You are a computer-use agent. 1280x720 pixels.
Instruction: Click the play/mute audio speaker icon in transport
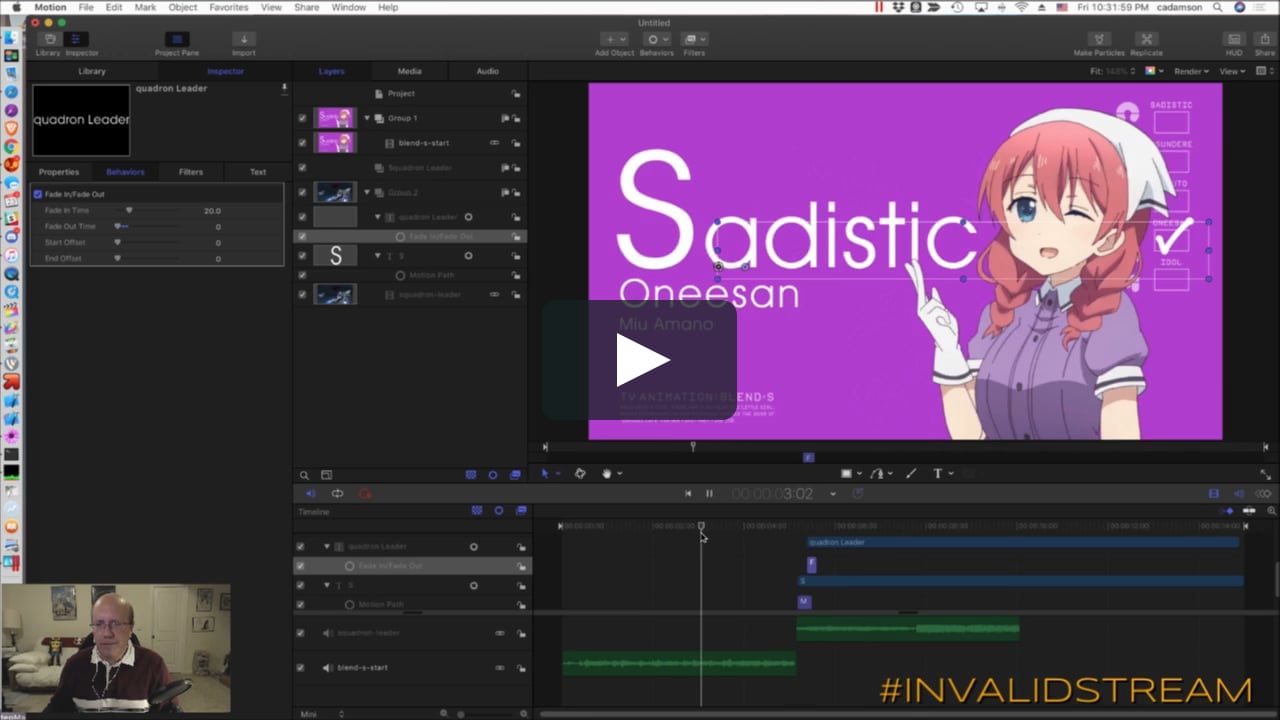point(310,493)
